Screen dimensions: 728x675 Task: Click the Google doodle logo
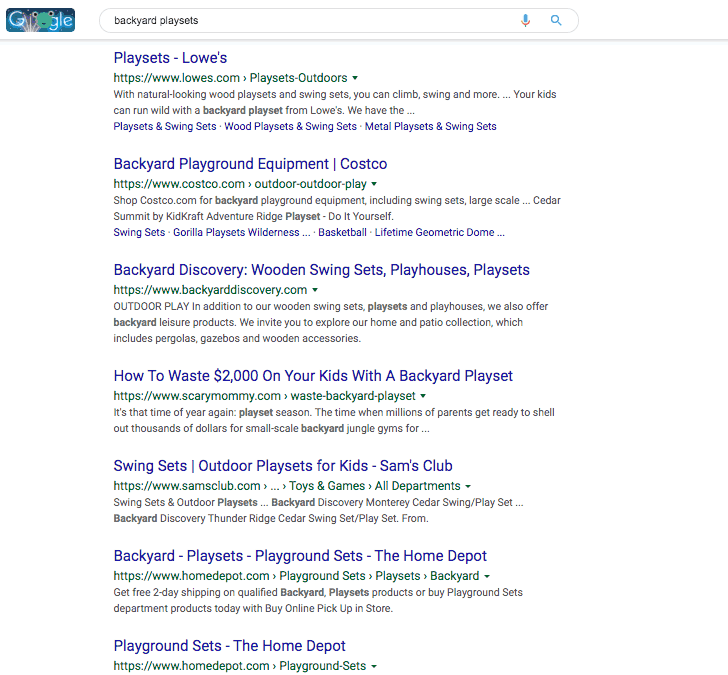pos(40,20)
